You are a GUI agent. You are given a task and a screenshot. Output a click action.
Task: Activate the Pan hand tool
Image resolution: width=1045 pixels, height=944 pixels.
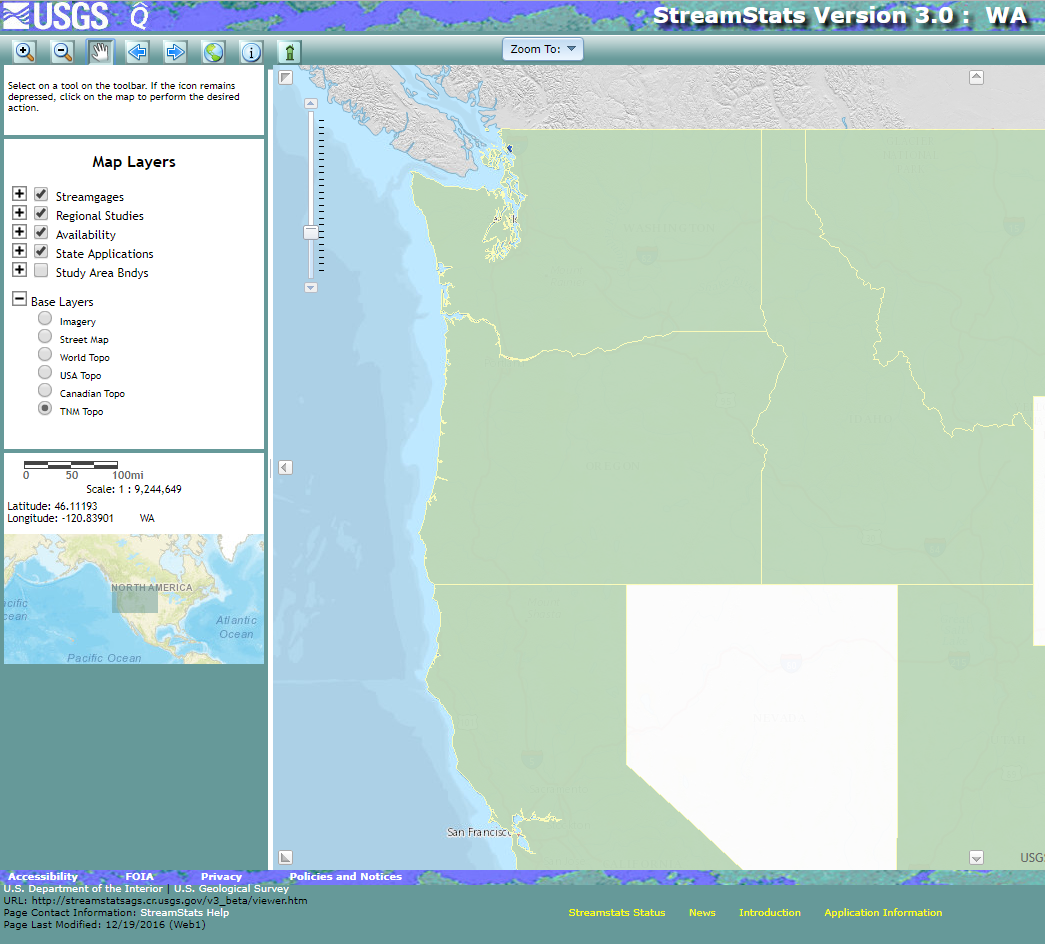(100, 51)
